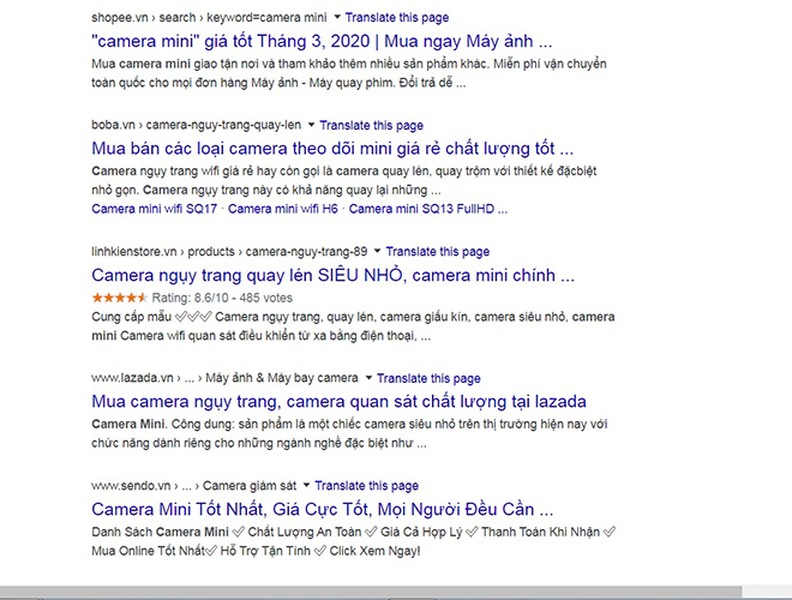Open Camera ngụy trang quay lén SIÊU NHỎ result

pos(333,275)
